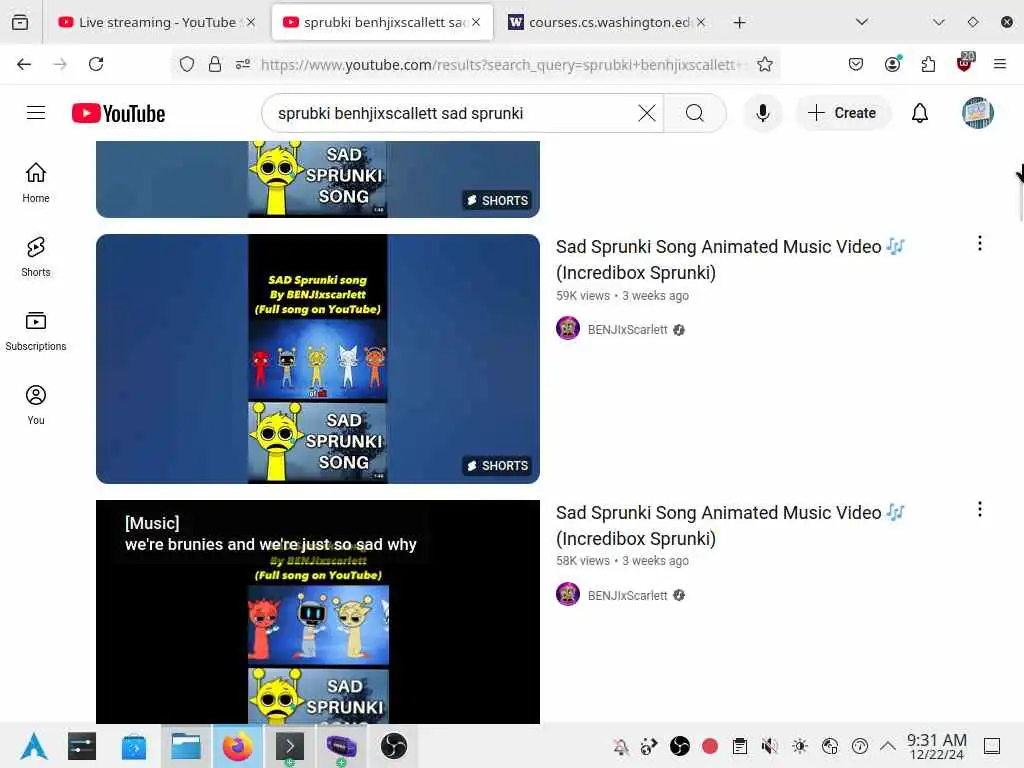Open BENJIxScarlett channel under 58K views video
This screenshot has width=1024, height=768.
click(627, 596)
